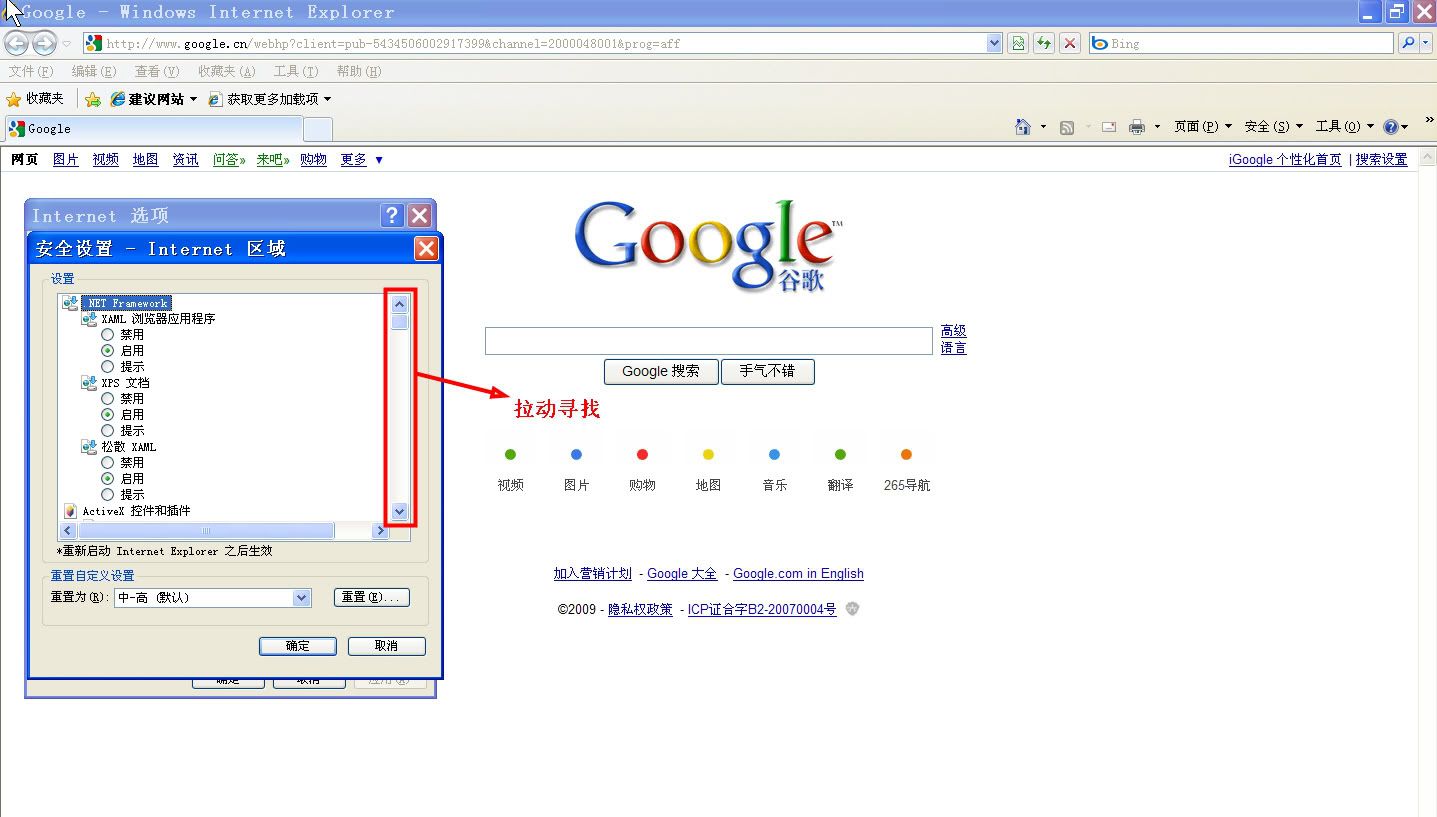Click the red 购物 dot icon
1437x817 pixels.
click(x=642, y=454)
